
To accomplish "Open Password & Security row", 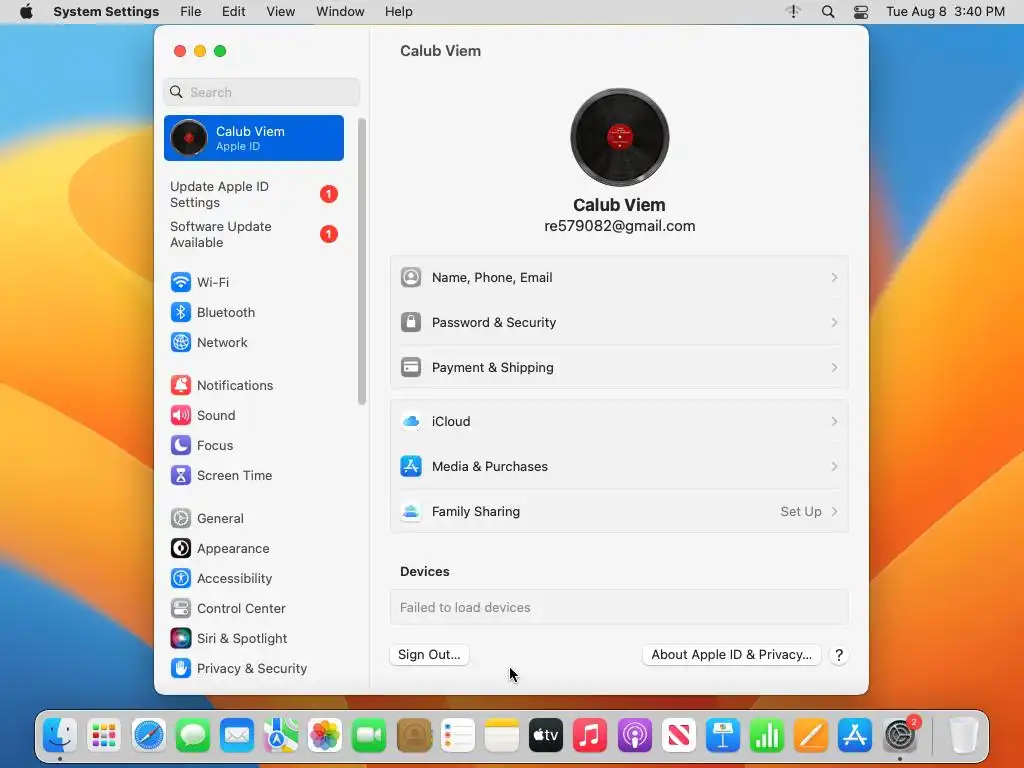I will [x=619, y=323].
